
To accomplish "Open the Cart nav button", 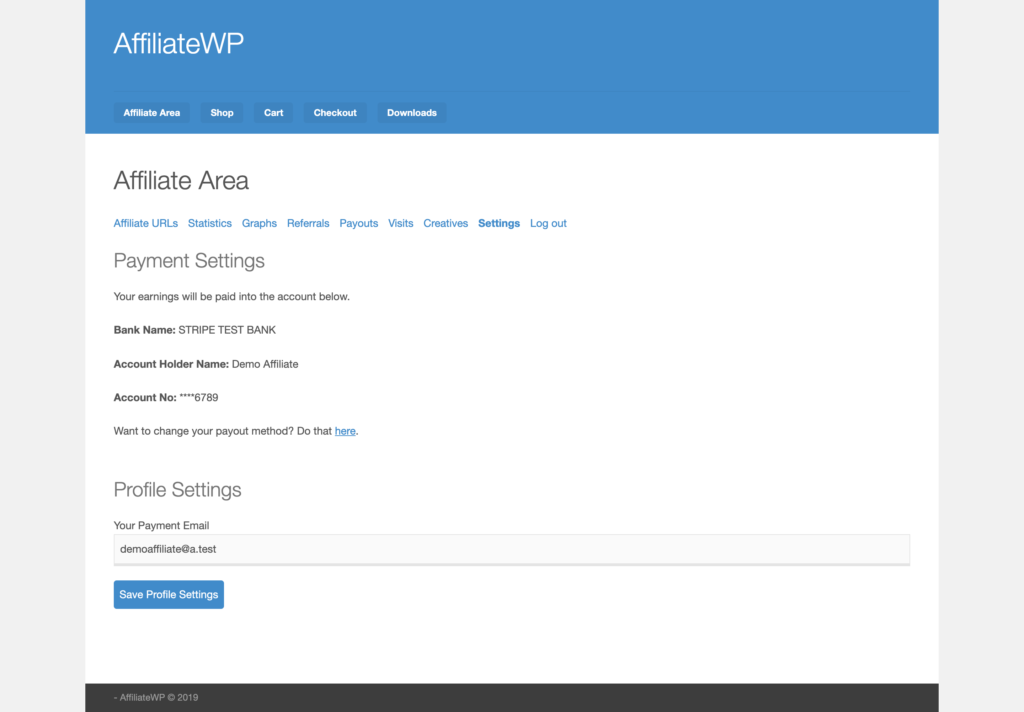I will pyautogui.click(x=274, y=113).
